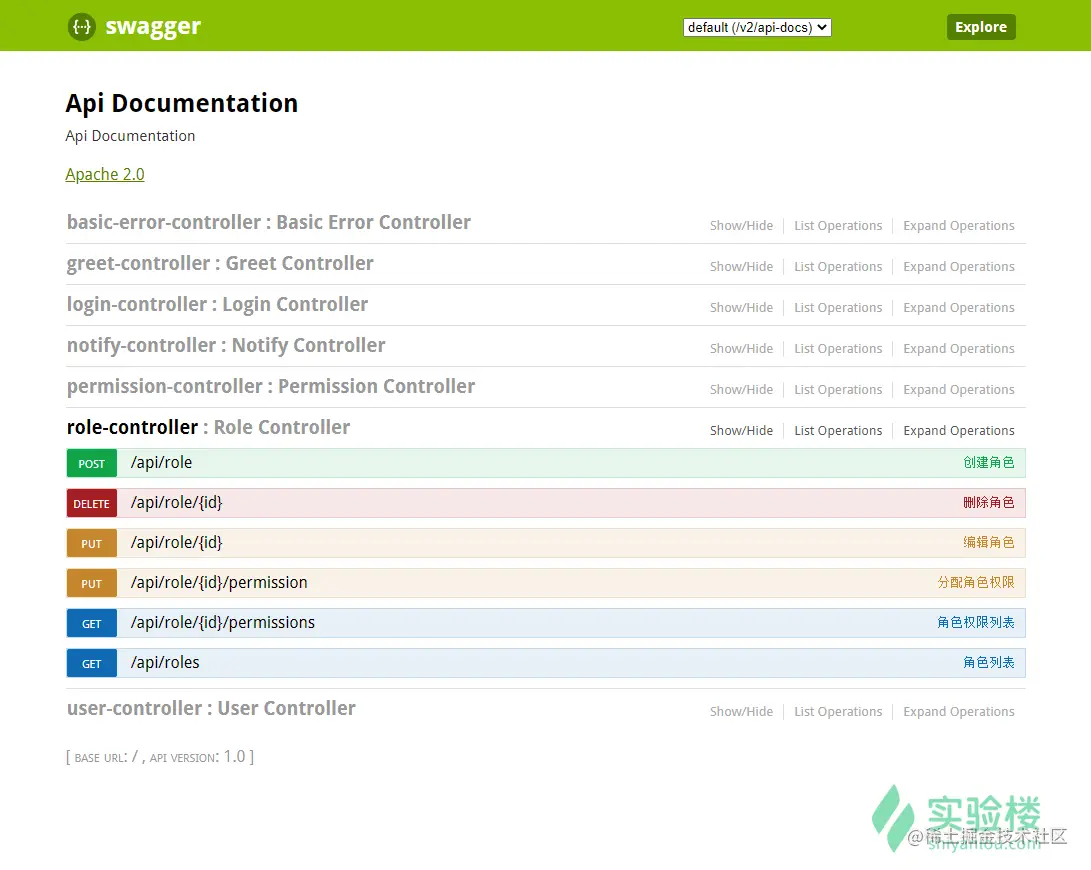
Task: Click Expand Operations for role-controller
Action: click(x=959, y=431)
